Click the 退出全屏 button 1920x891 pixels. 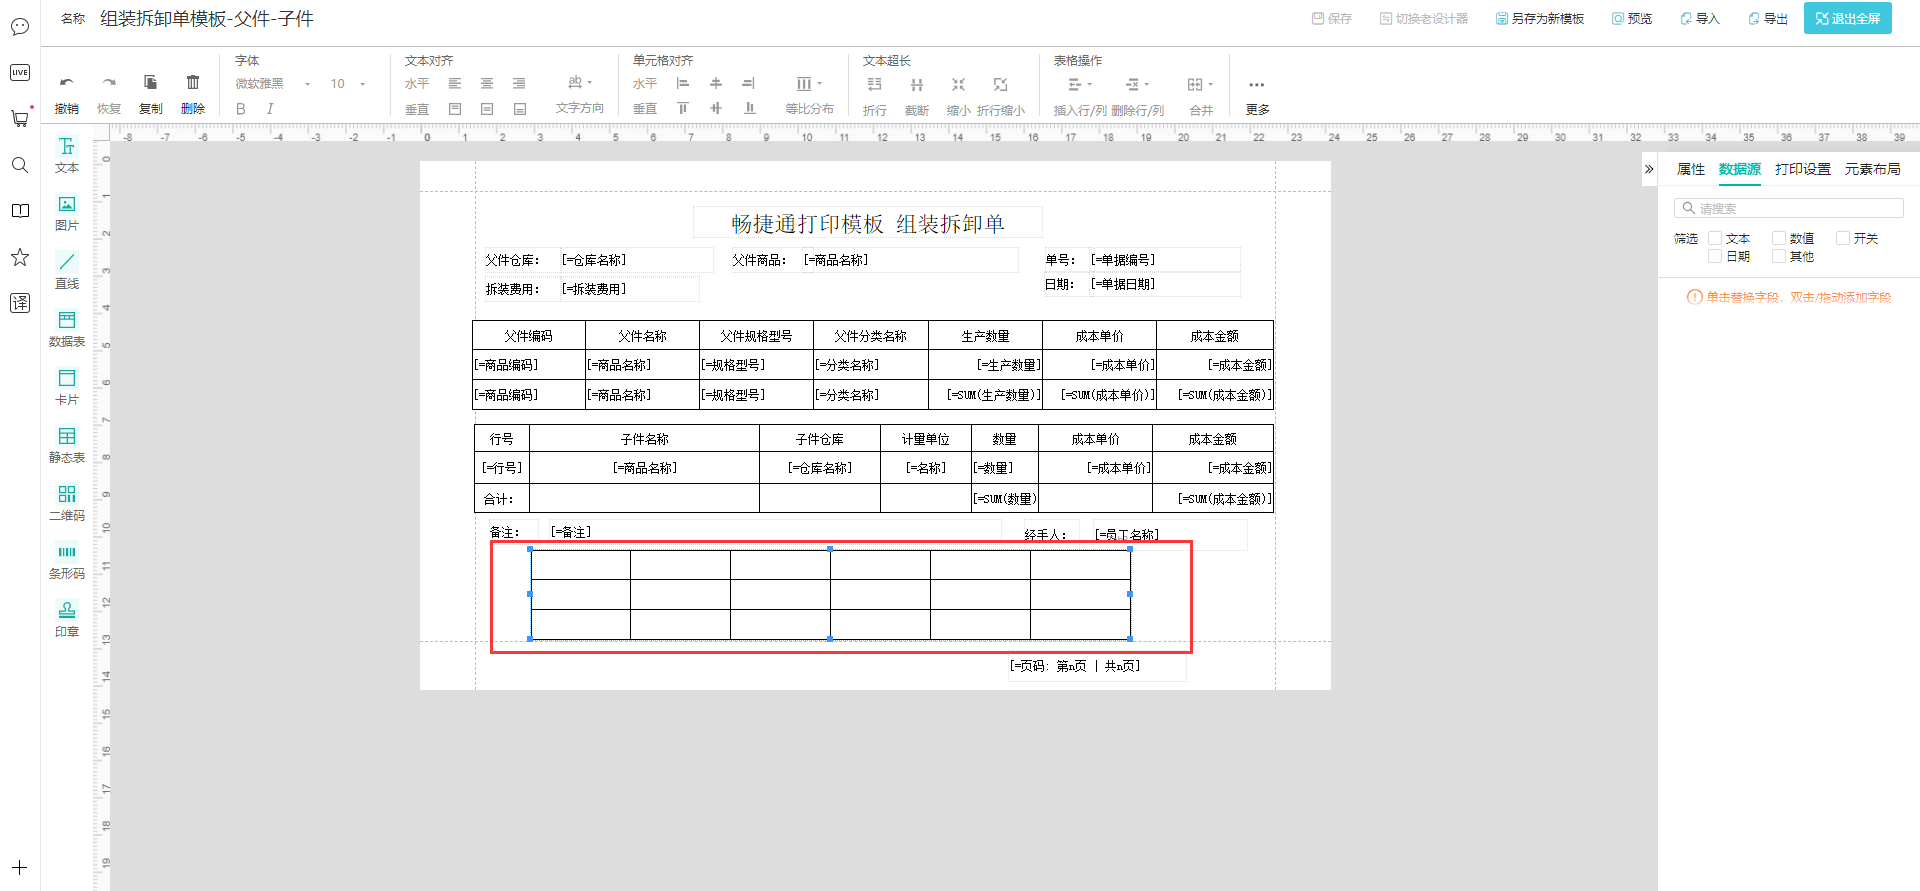click(x=1847, y=18)
